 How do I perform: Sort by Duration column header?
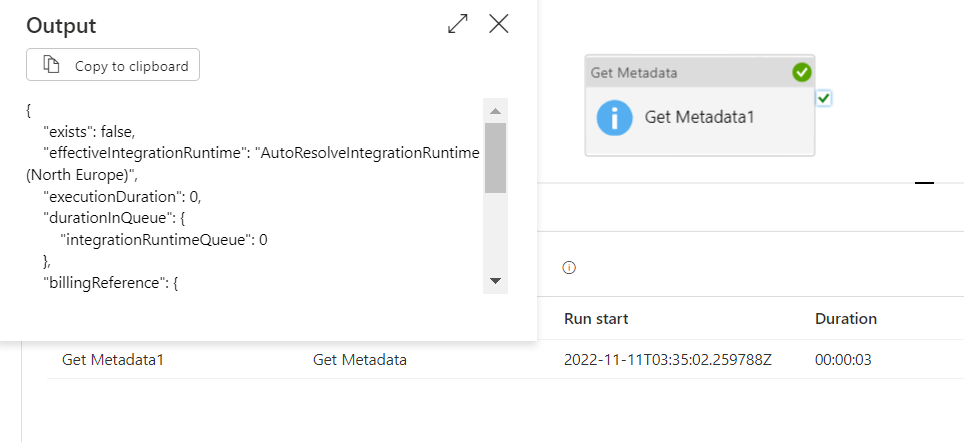[x=845, y=318]
